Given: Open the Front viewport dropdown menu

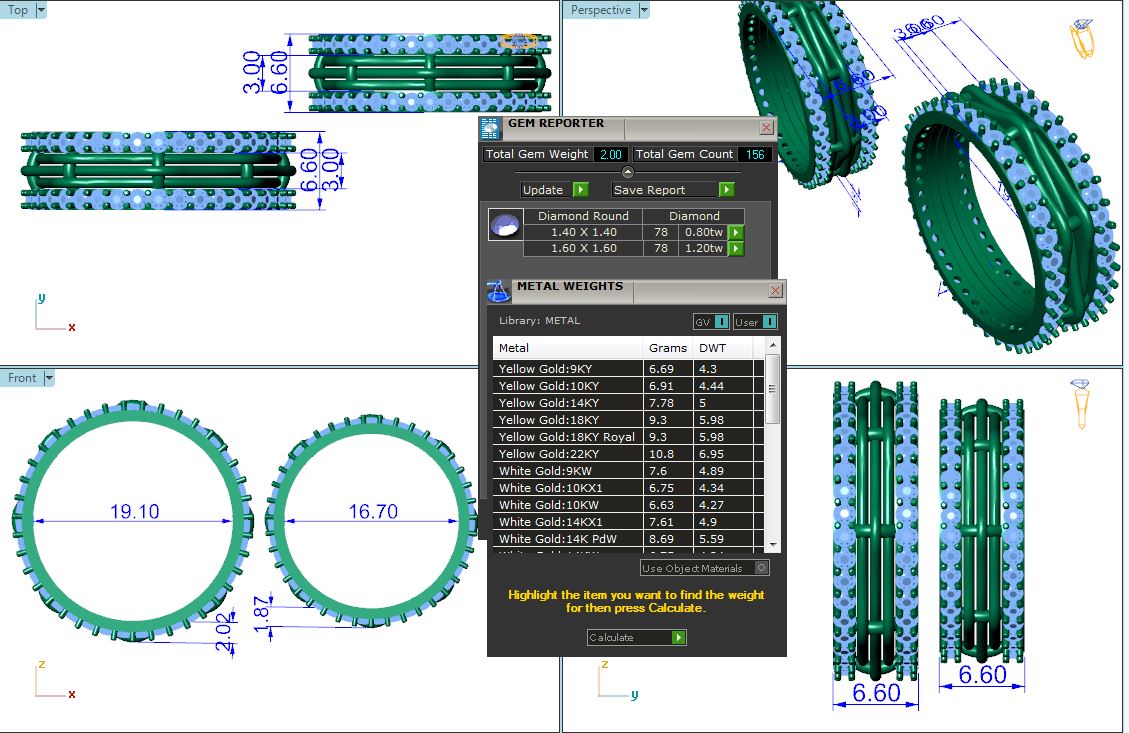Looking at the screenshot, I should point(49,378).
